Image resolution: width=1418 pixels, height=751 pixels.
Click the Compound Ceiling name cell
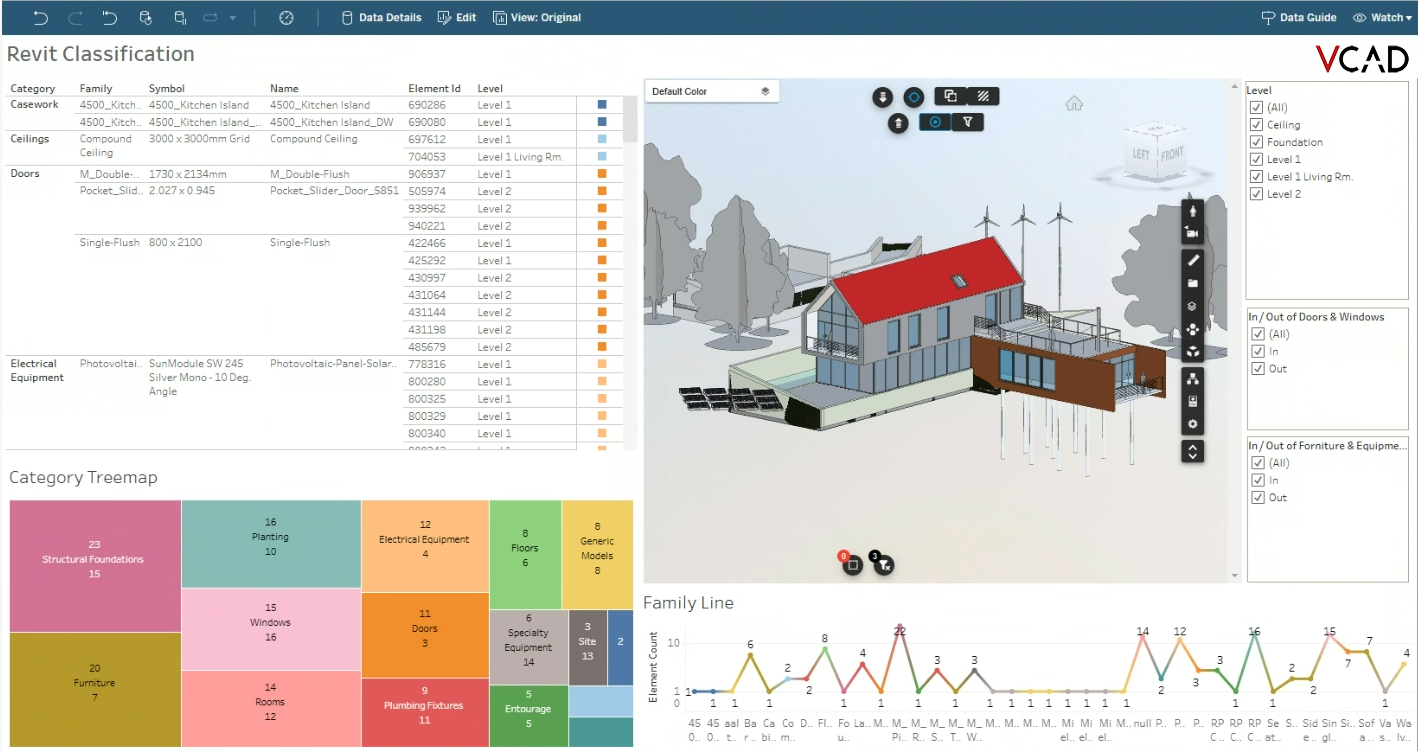[314, 139]
